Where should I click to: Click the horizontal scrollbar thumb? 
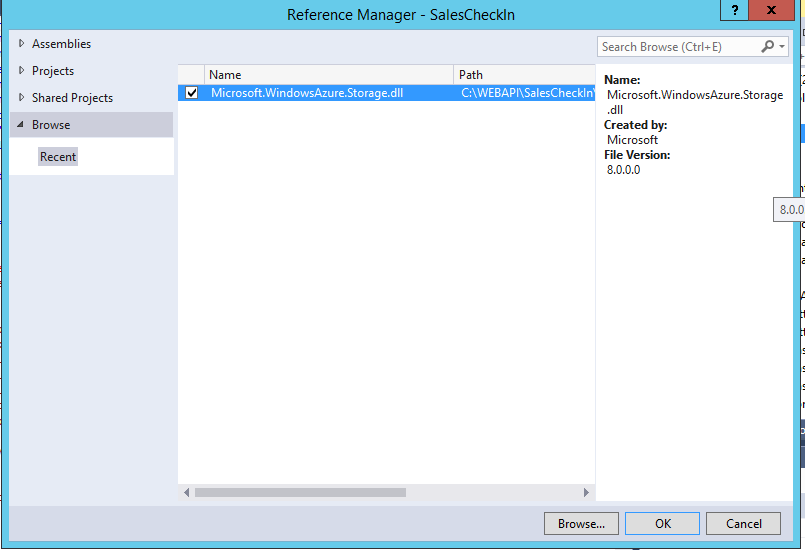pyautogui.click(x=300, y=492)
